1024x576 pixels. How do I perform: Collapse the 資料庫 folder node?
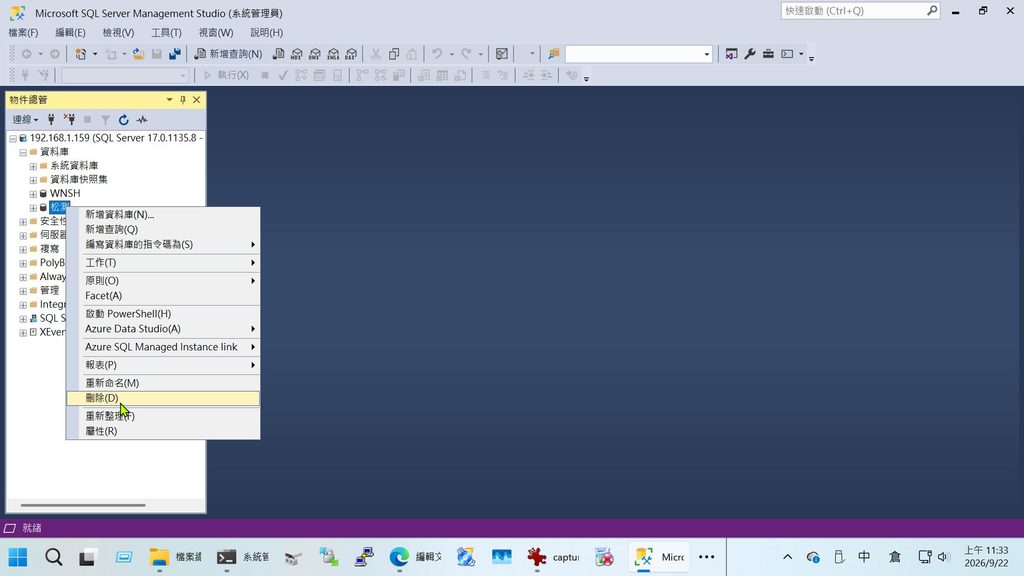(23, 152)
